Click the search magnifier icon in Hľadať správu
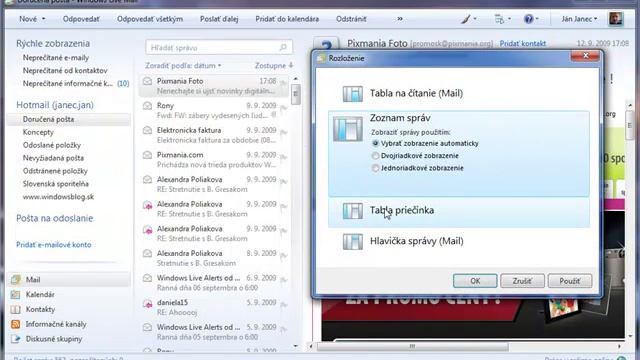The height and width of the screenshot is (360, 640). [x=283, y=47]
